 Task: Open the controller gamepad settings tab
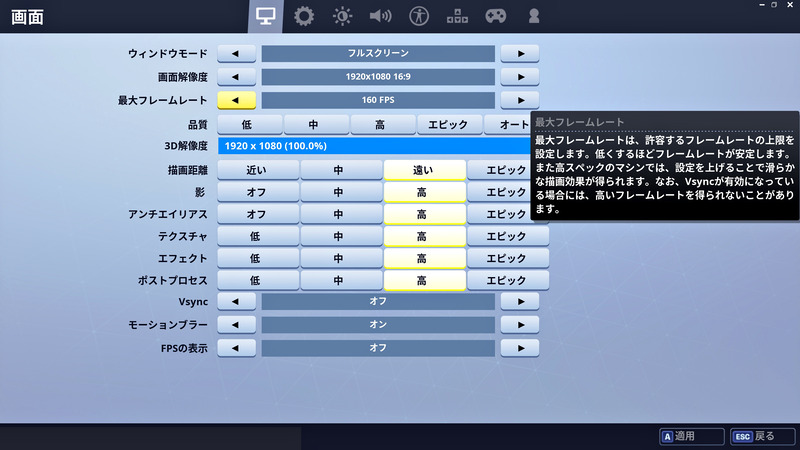(495, 16)
